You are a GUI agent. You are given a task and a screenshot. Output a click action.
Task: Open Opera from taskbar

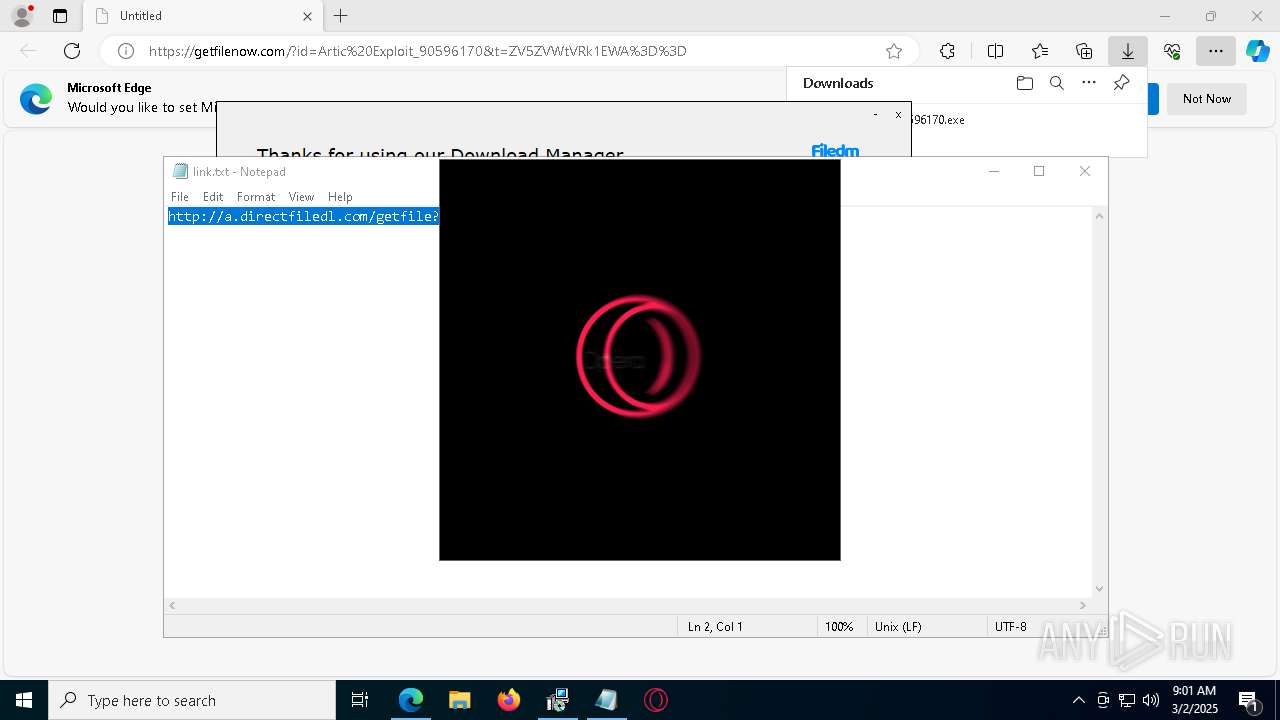pyautogui.click(x=656, y=700)
